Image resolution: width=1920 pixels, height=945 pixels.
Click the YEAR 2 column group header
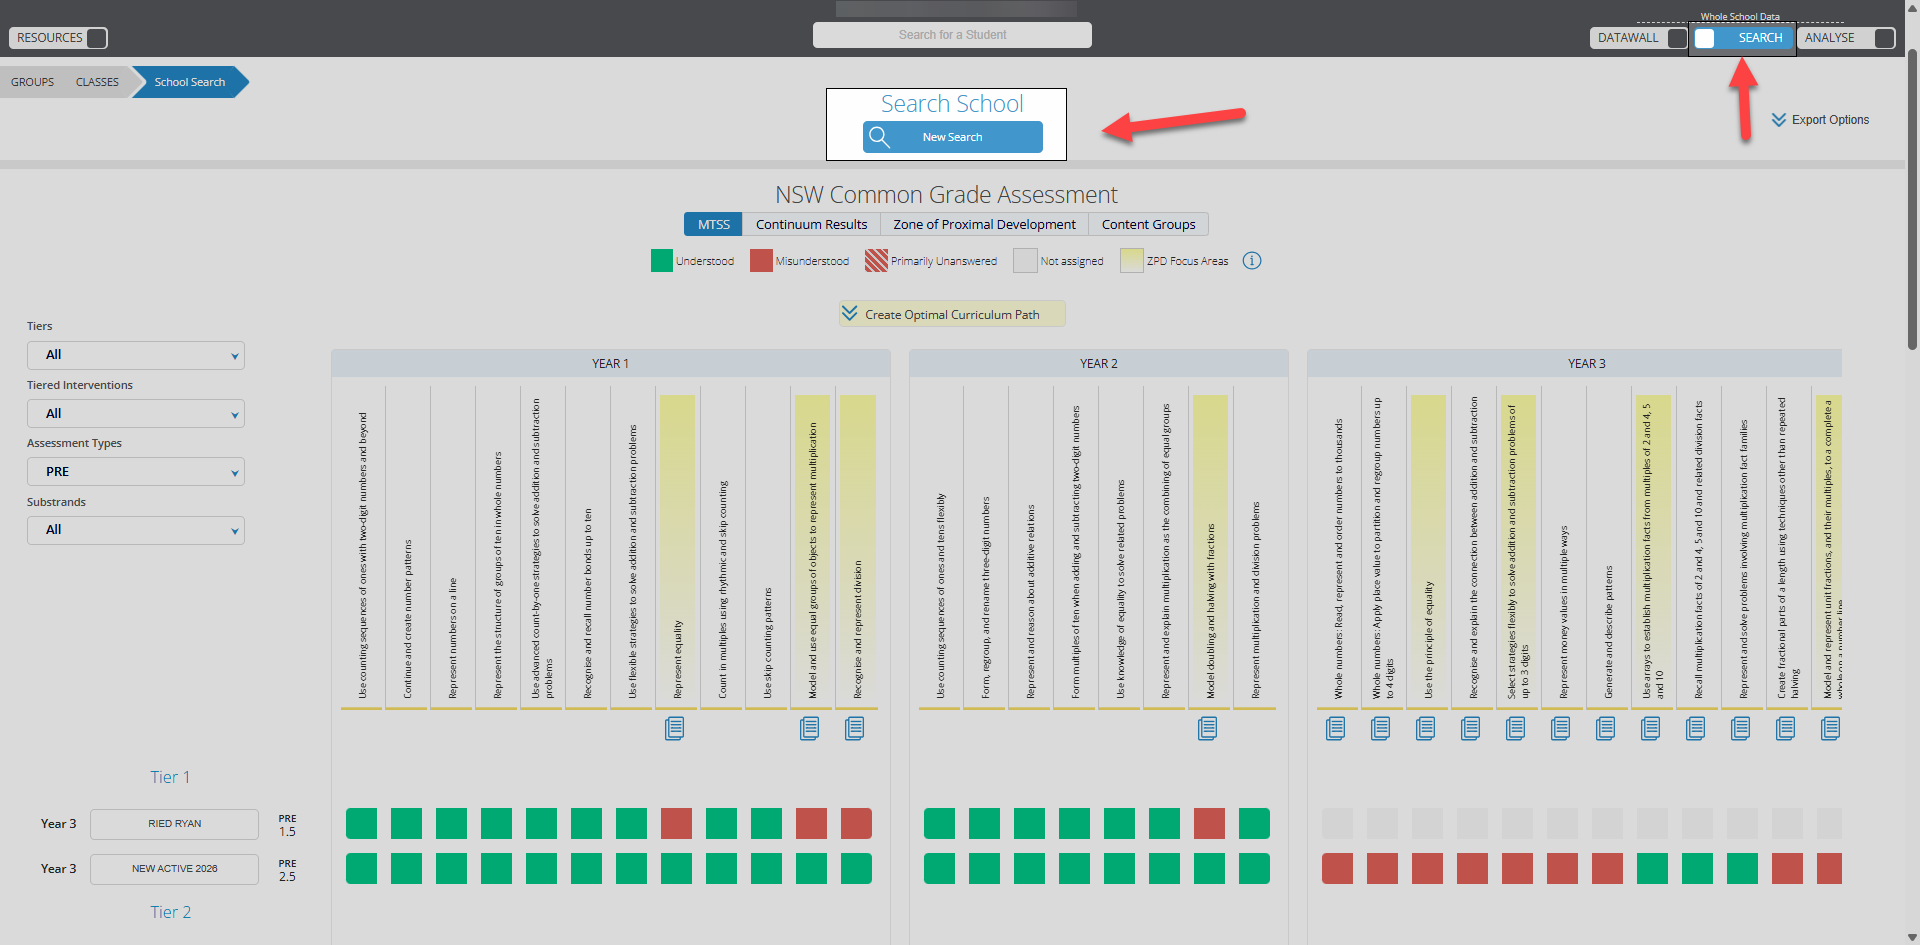(x=1099, y=363)
